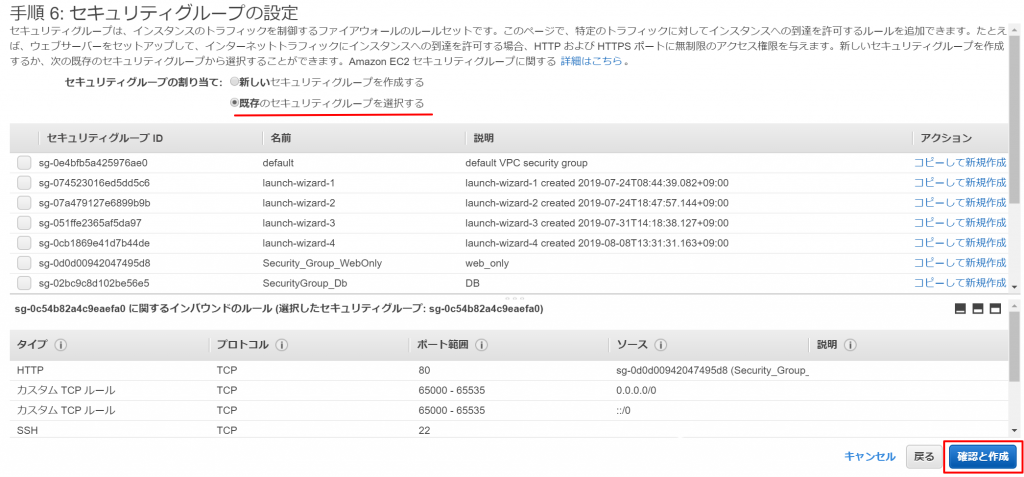Click the 0.0.0.0/0 source cell
This screenshot has width=1024, height=477.
tap(636, 391)
